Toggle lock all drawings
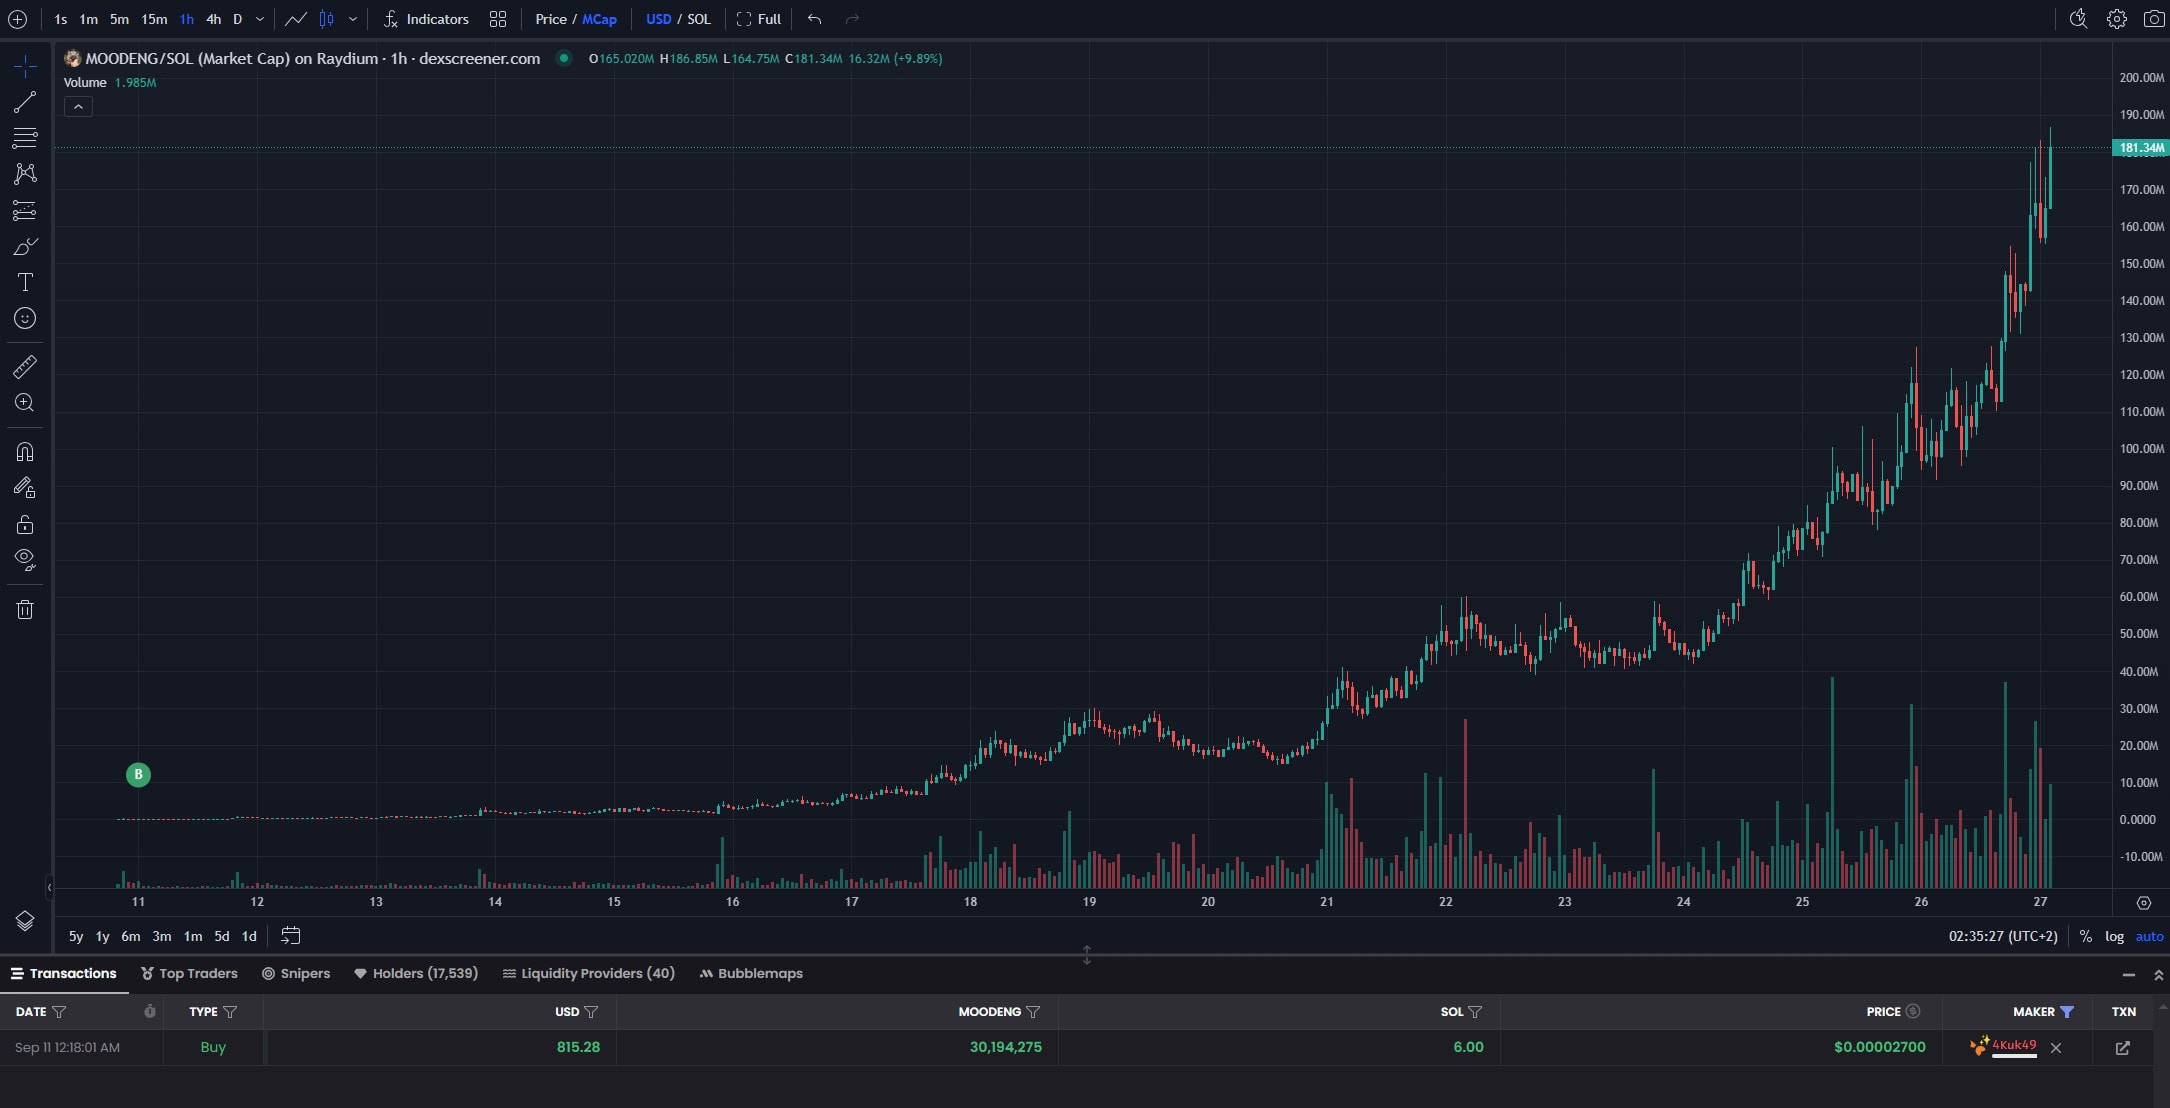This screenshot has width=2170, height=1108. pyautogui.click(x=25, y=524)
